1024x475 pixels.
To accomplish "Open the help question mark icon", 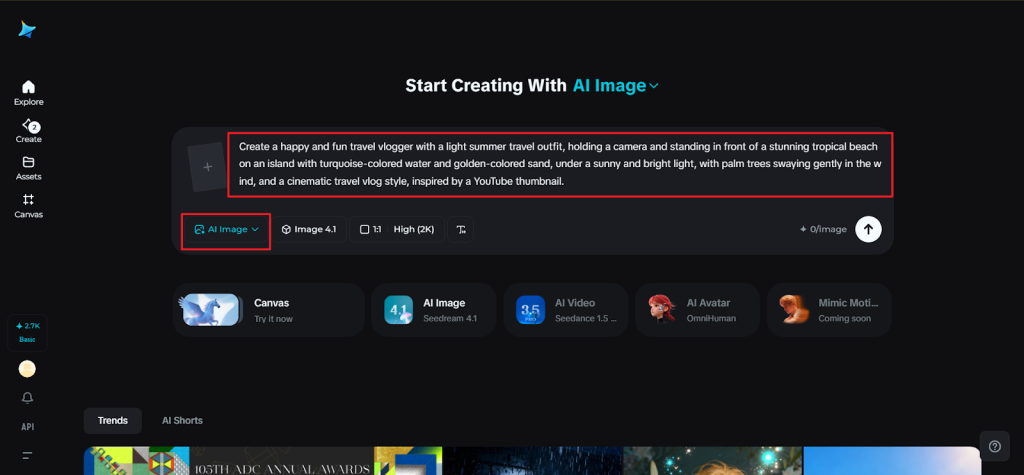I will pyautogui.click(x=994, y=446).
